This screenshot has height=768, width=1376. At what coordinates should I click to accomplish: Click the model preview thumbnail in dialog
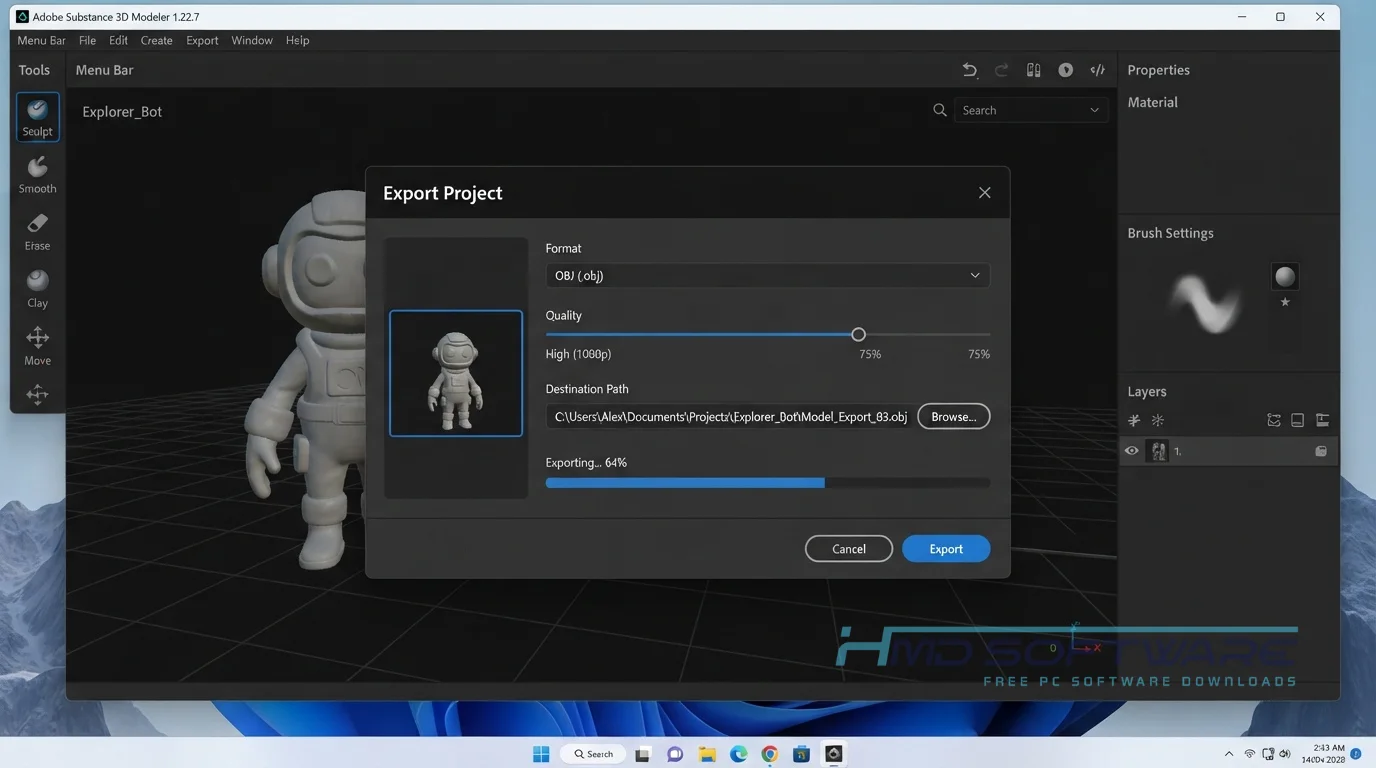click(456, 373)
